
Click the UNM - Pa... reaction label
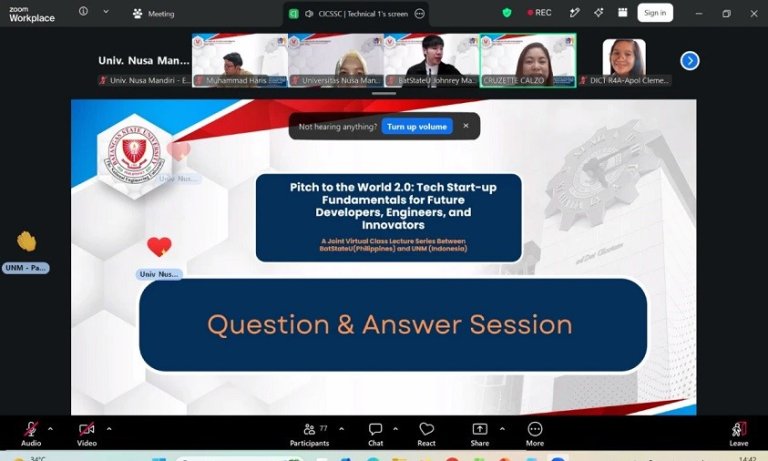(26, 268)
